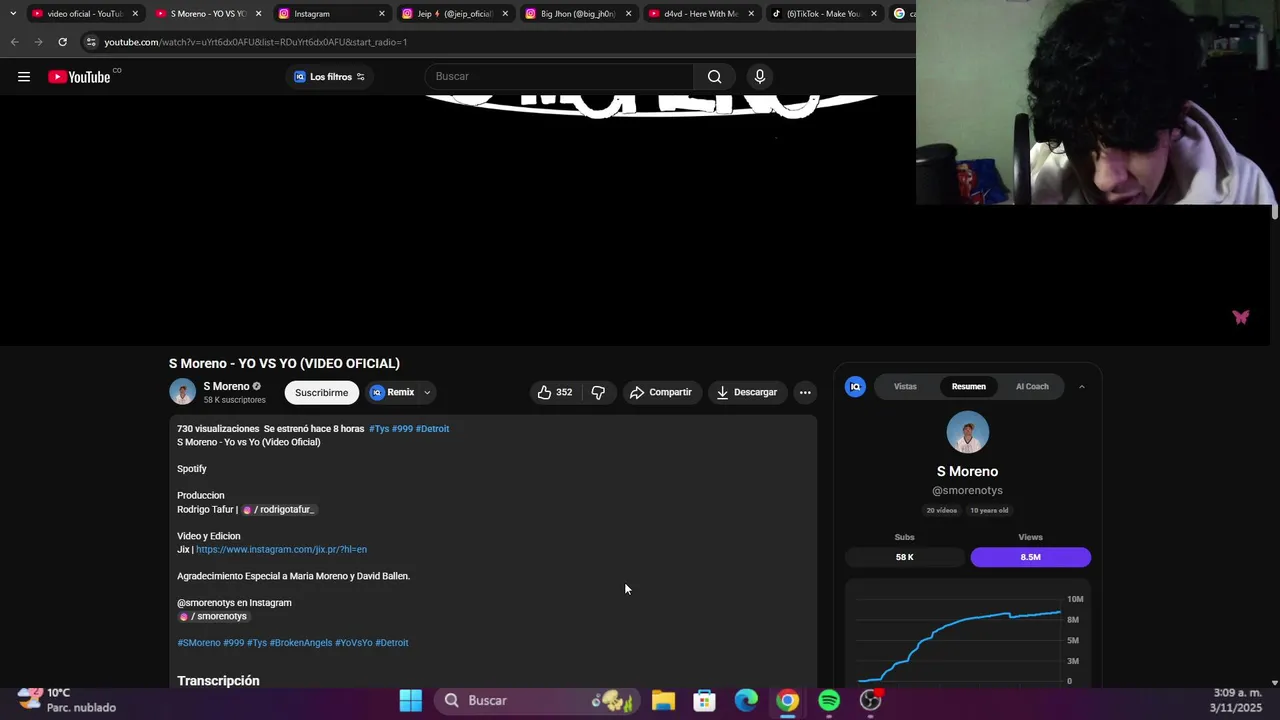
Task: Click the @smorenotys handle
Action: (x=967, y=490)
